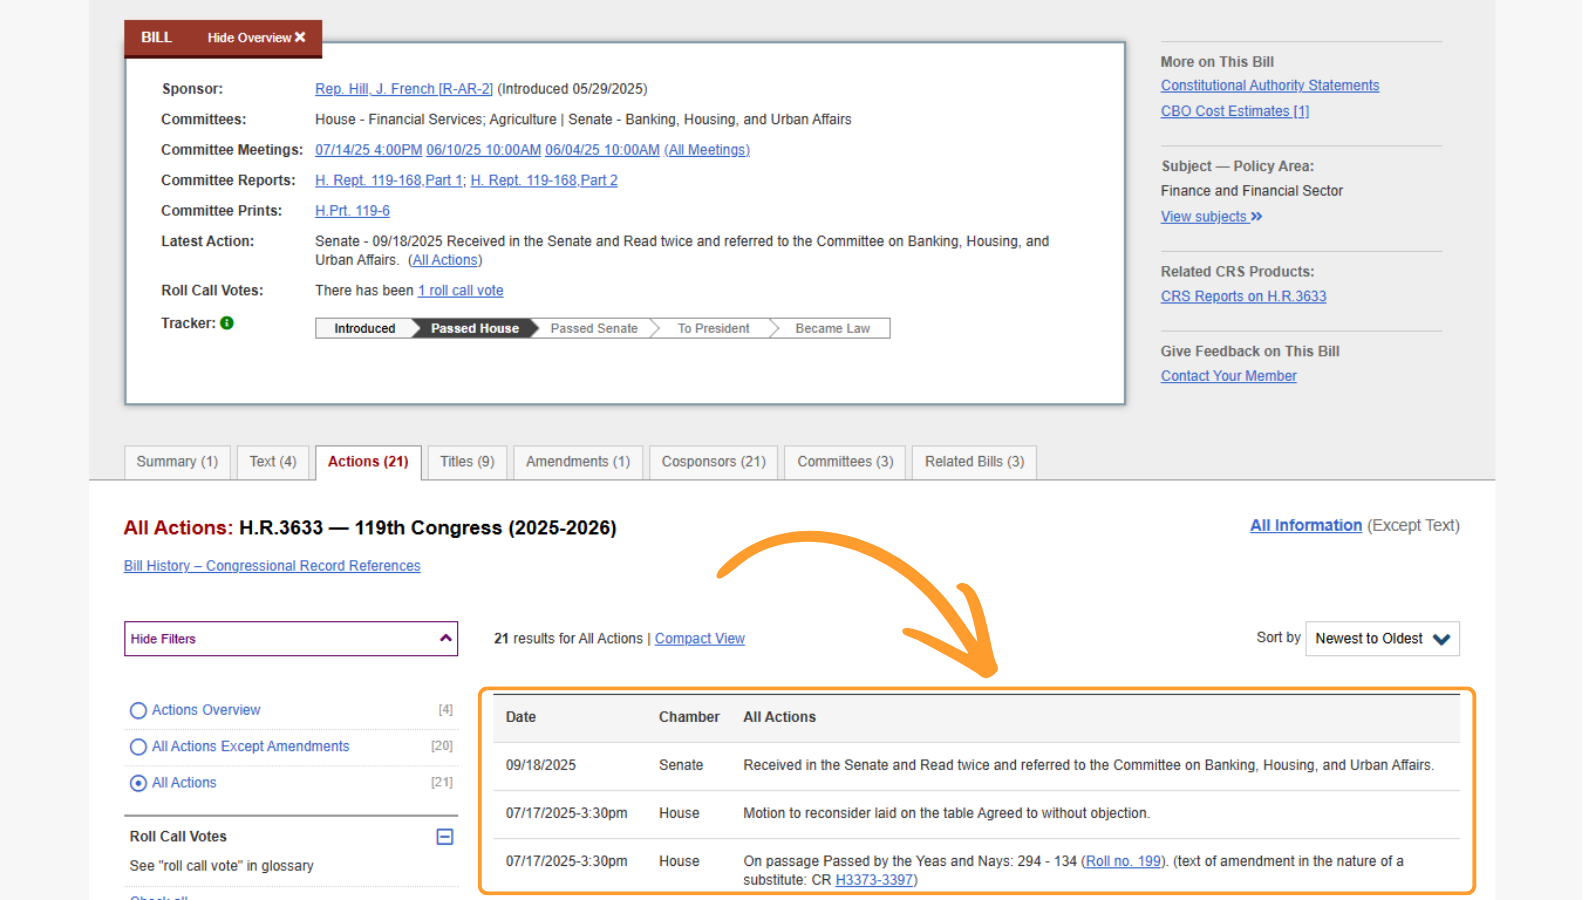Open Bill History Congressional Record References

(272, 566)
